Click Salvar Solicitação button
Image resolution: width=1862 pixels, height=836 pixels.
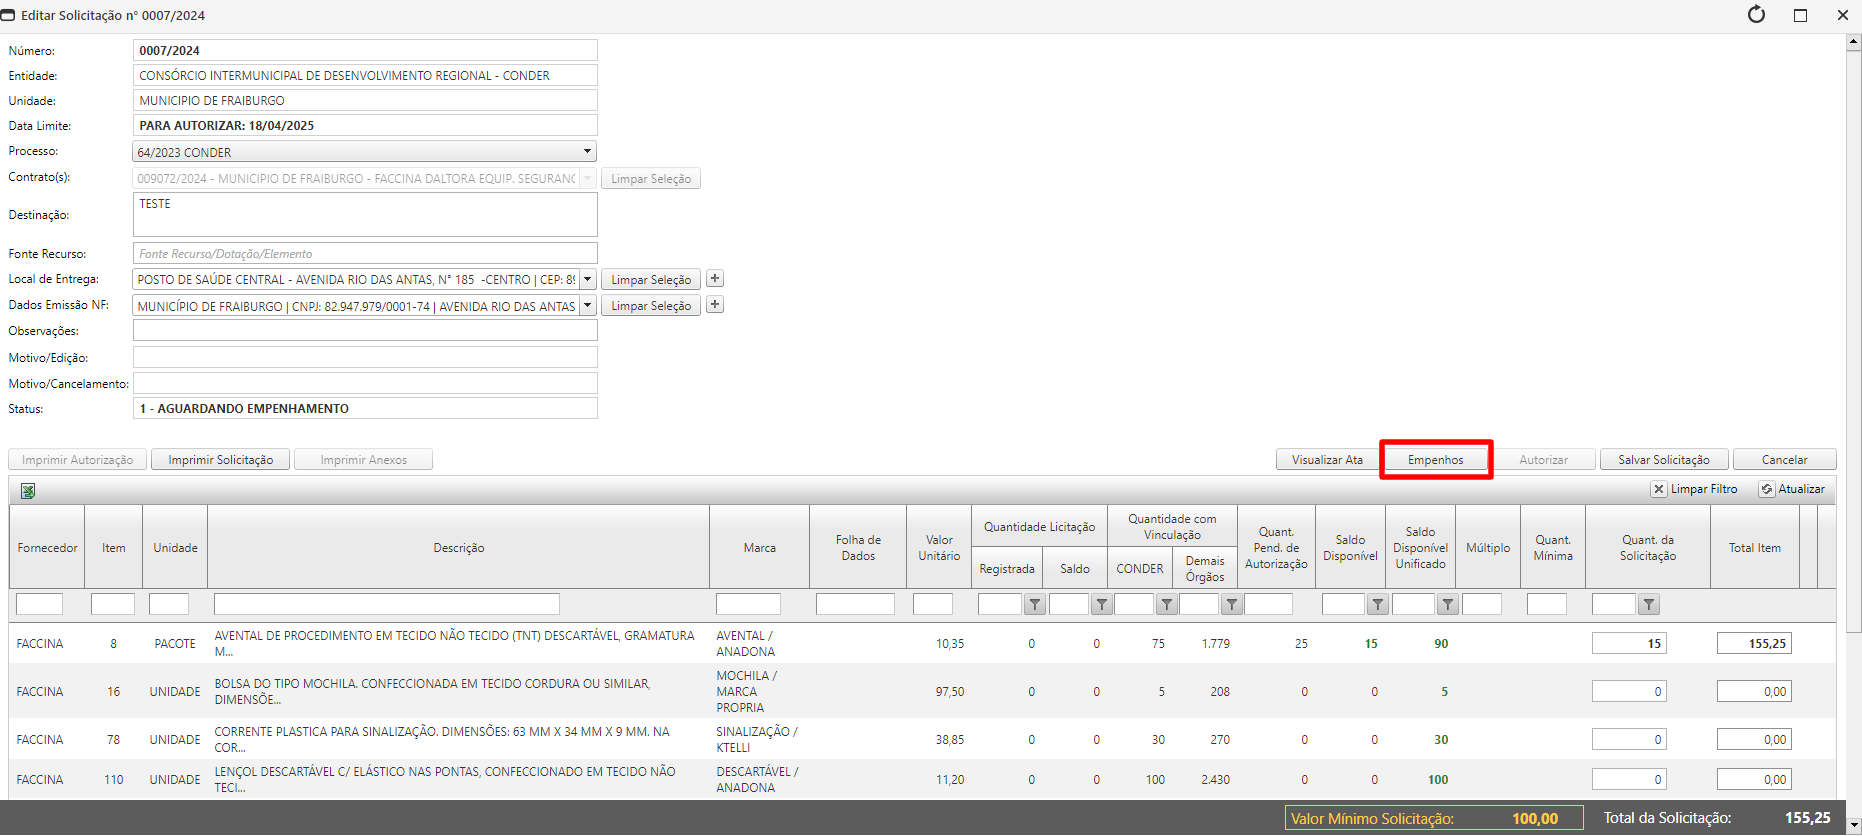tap(1663, 460)
